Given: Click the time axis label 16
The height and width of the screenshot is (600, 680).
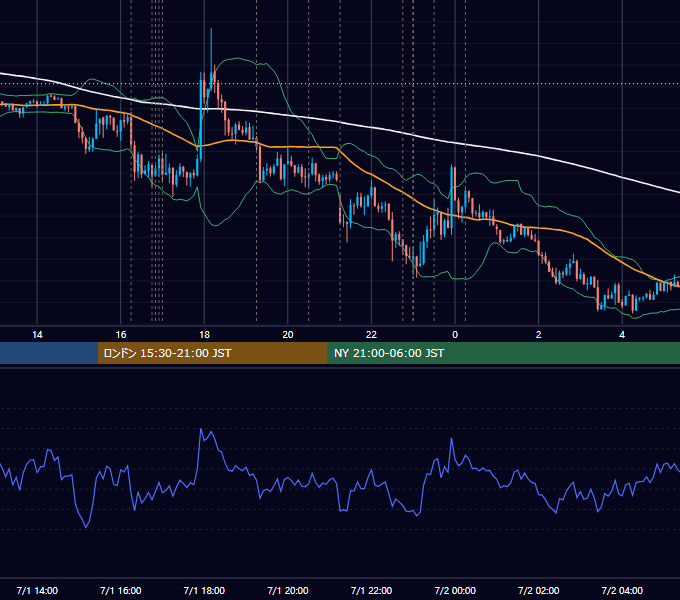Looking at the screenshot, I should coord(121,335).
